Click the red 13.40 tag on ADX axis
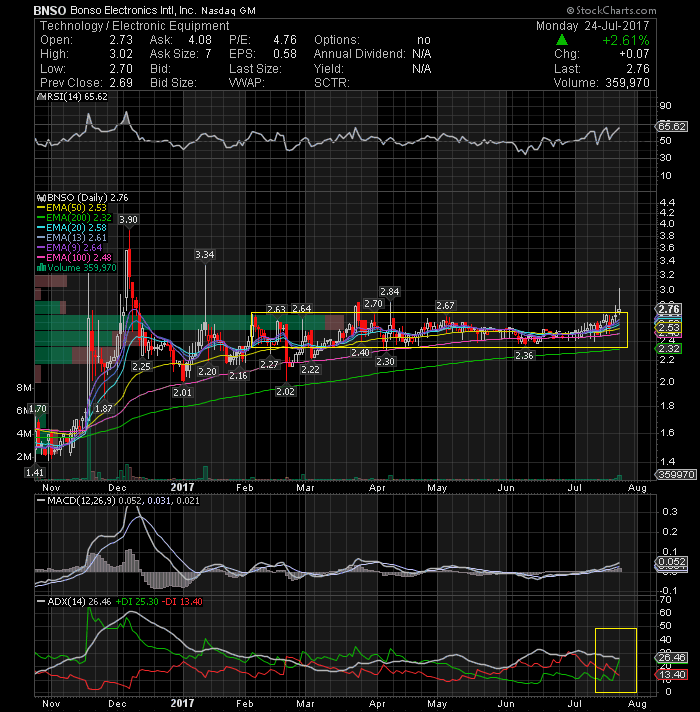The image size is (700, 712). (672, 674)
